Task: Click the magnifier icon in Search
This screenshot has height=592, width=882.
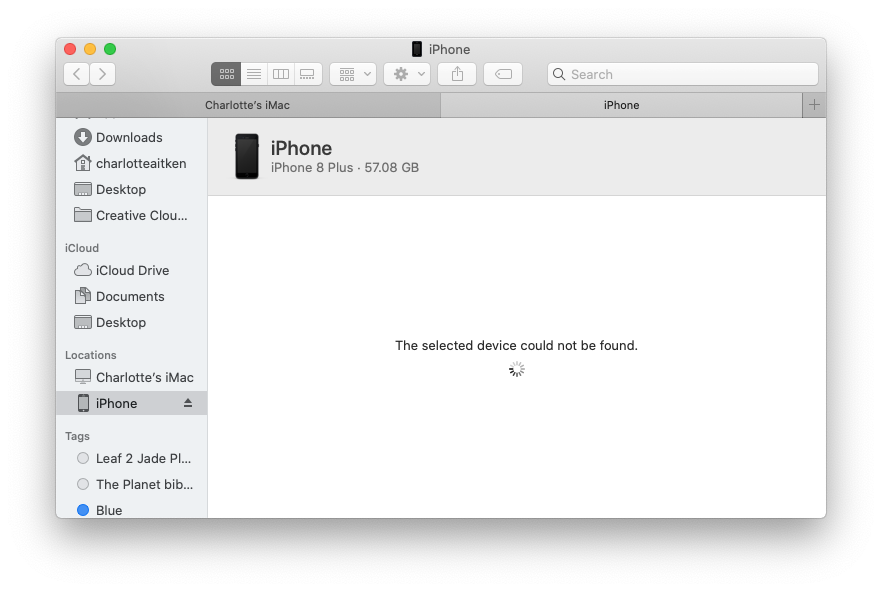Action: [x=559, y=74]
